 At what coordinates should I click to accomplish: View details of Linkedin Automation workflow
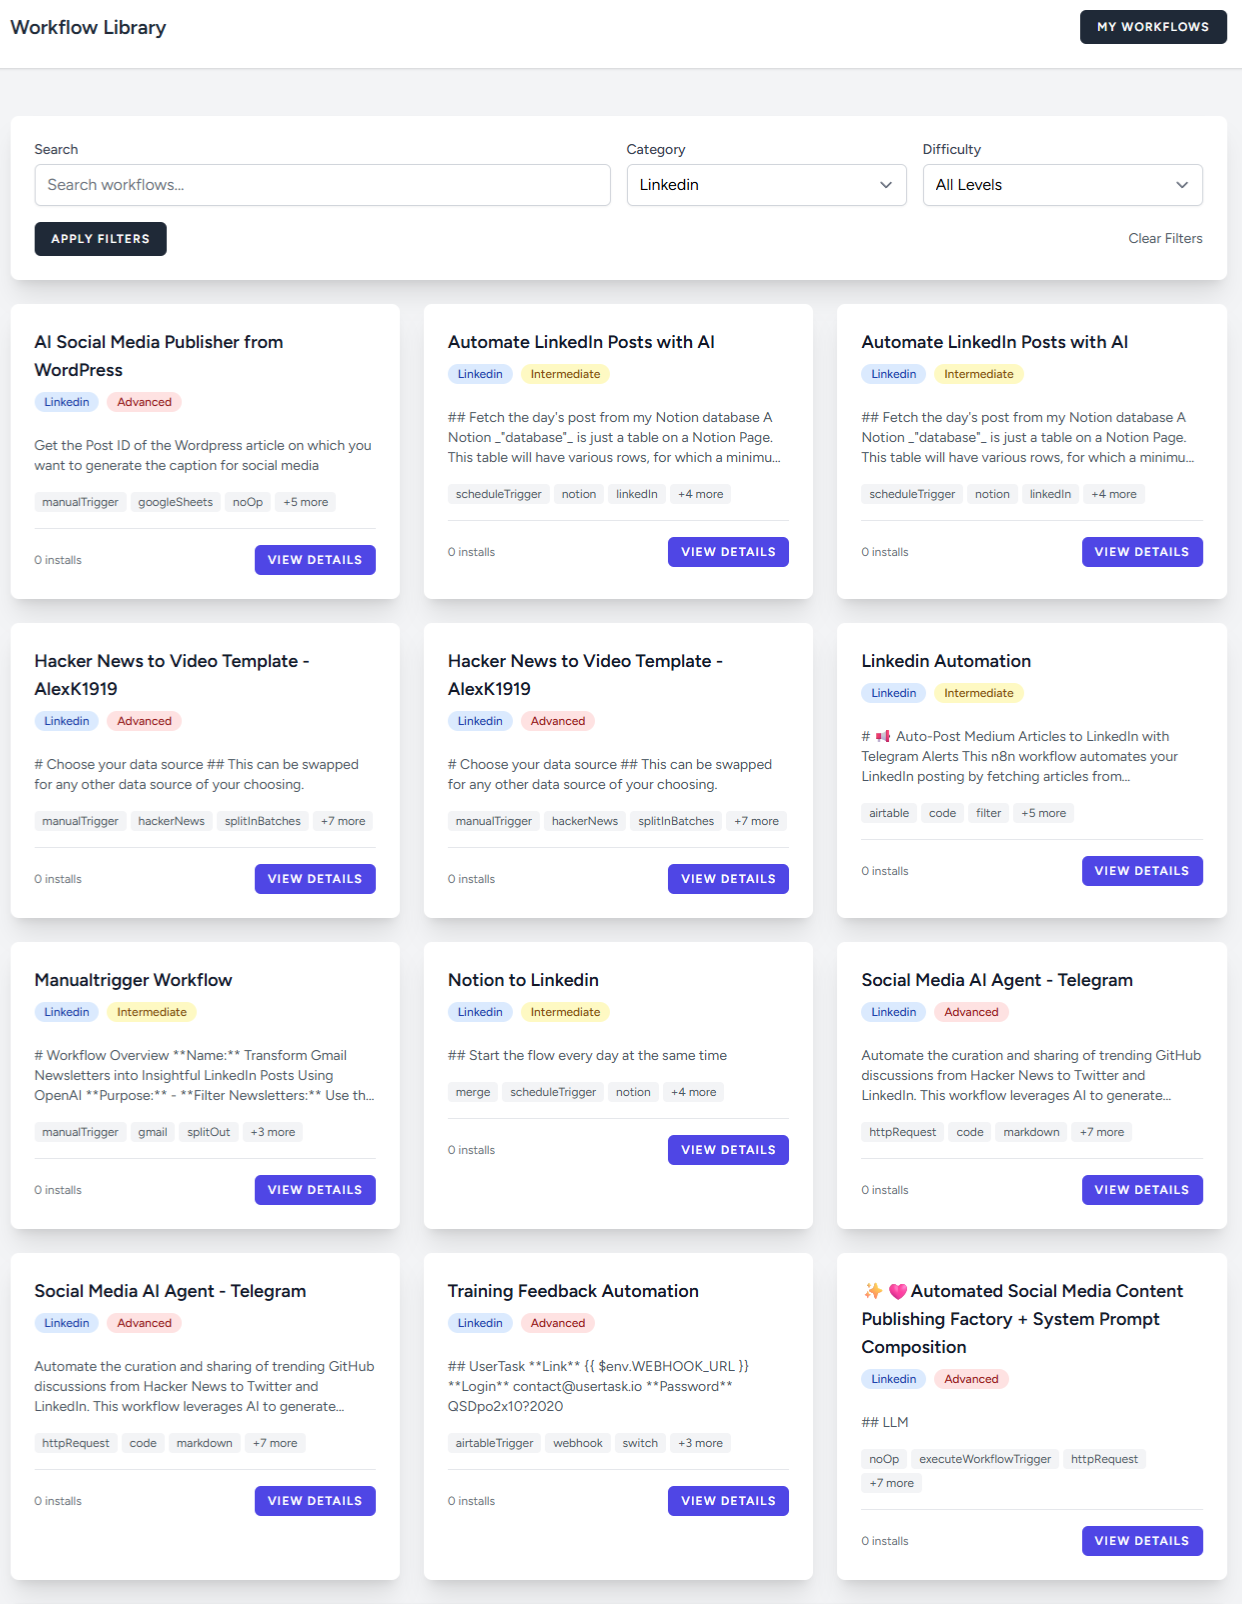pos(1142,870)
